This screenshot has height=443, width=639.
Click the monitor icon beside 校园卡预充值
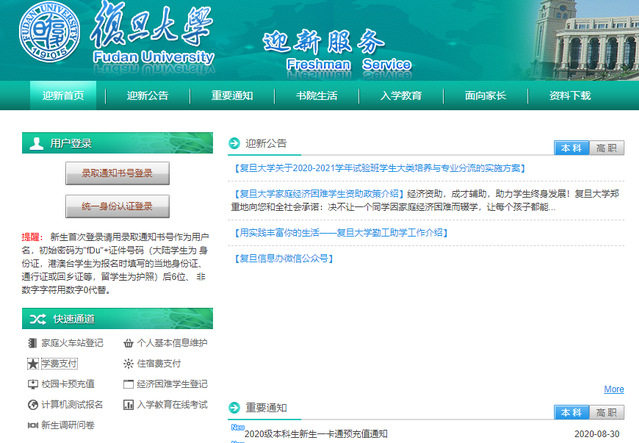[x=33, y=384]
